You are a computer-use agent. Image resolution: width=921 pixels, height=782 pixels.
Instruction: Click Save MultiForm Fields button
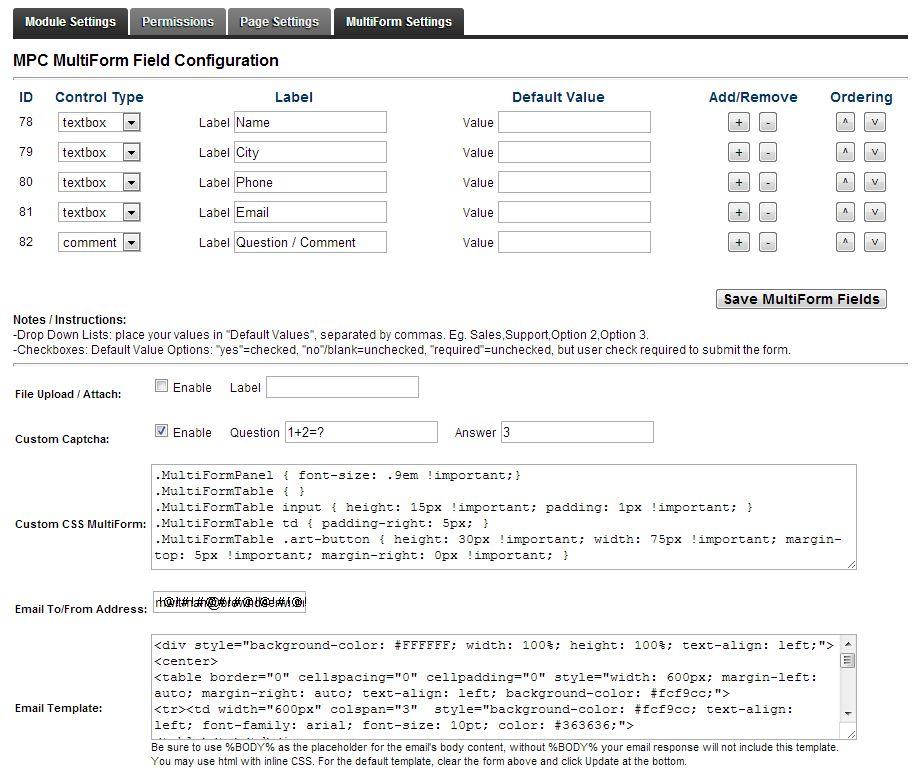(x=801, y=299)
